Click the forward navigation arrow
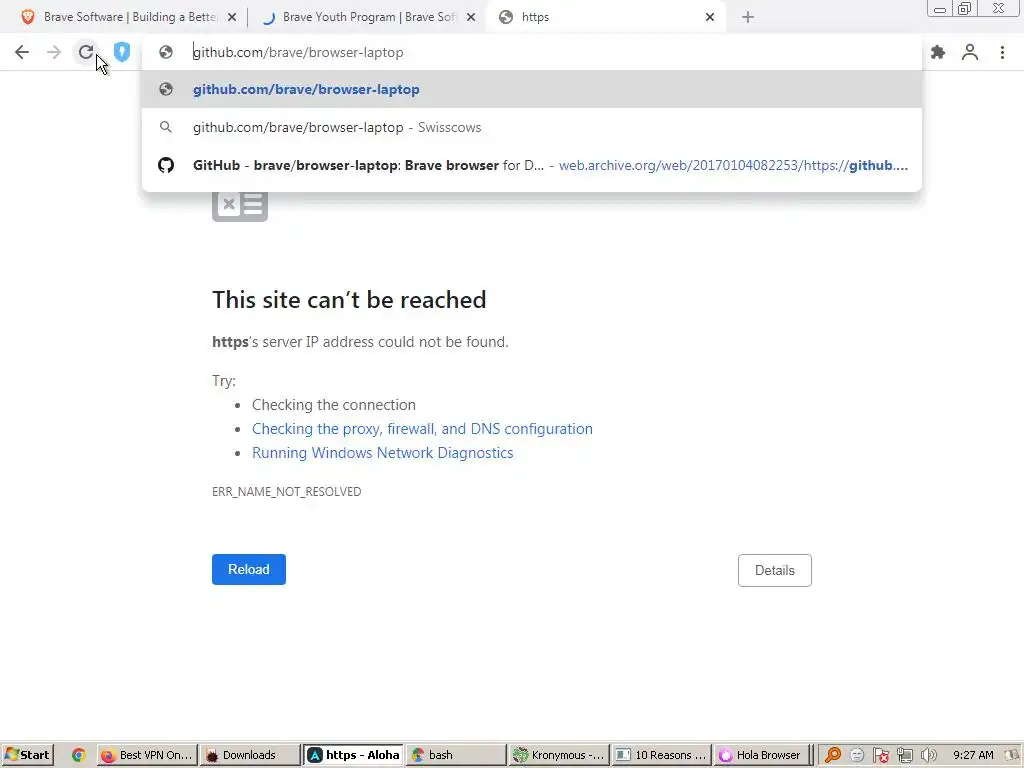Screen dimensions: 1024x768 click(x=54, y=52)
